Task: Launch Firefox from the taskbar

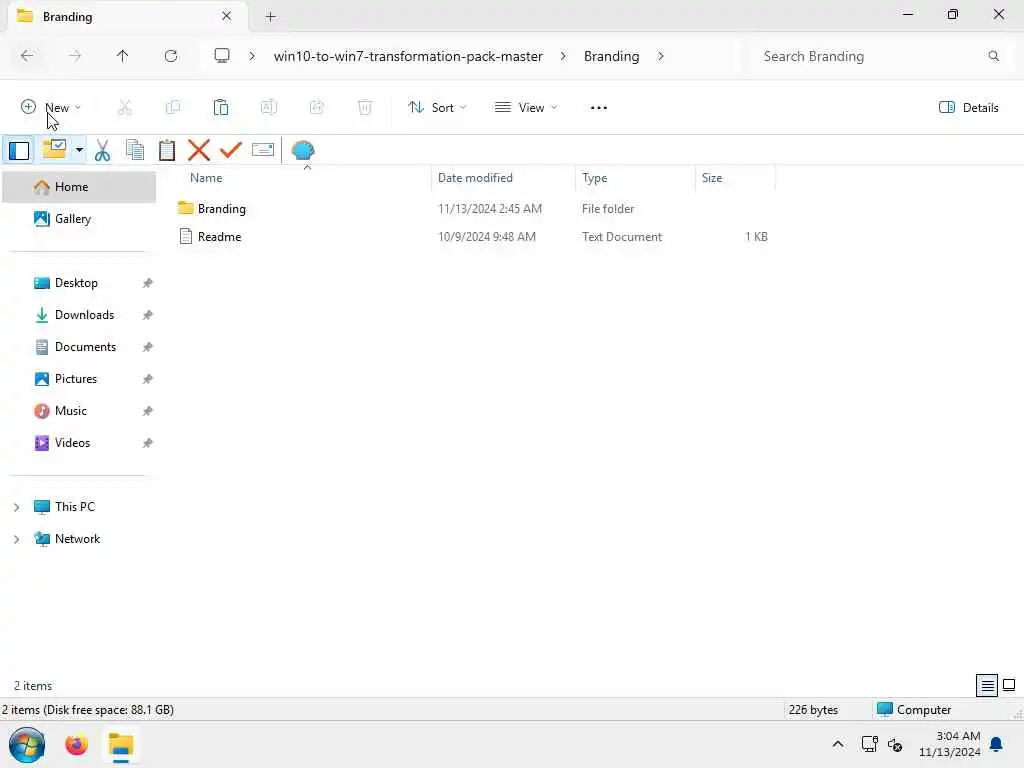Action: 76,745
